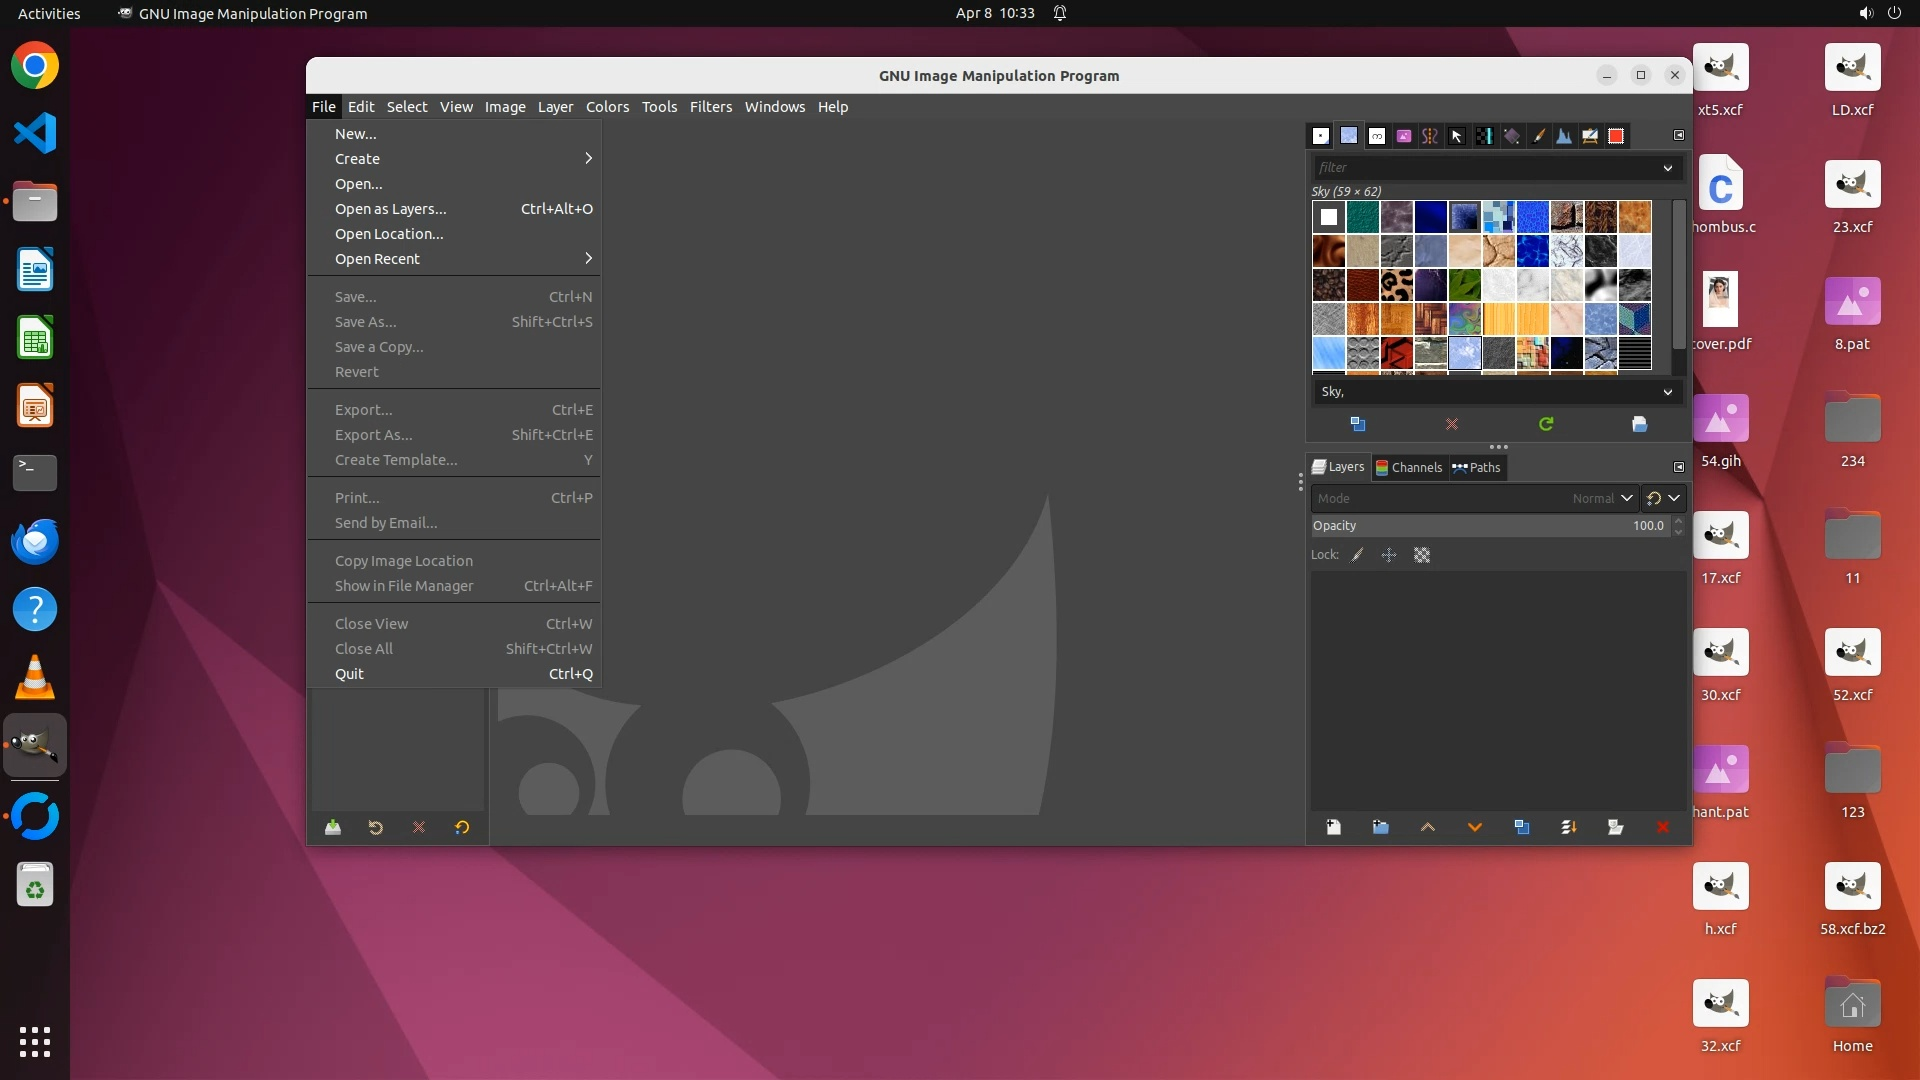This screenshot has height=1080, width=1920.
Task: Create a new layer via layers panel icon
Action: [1333, 827]
